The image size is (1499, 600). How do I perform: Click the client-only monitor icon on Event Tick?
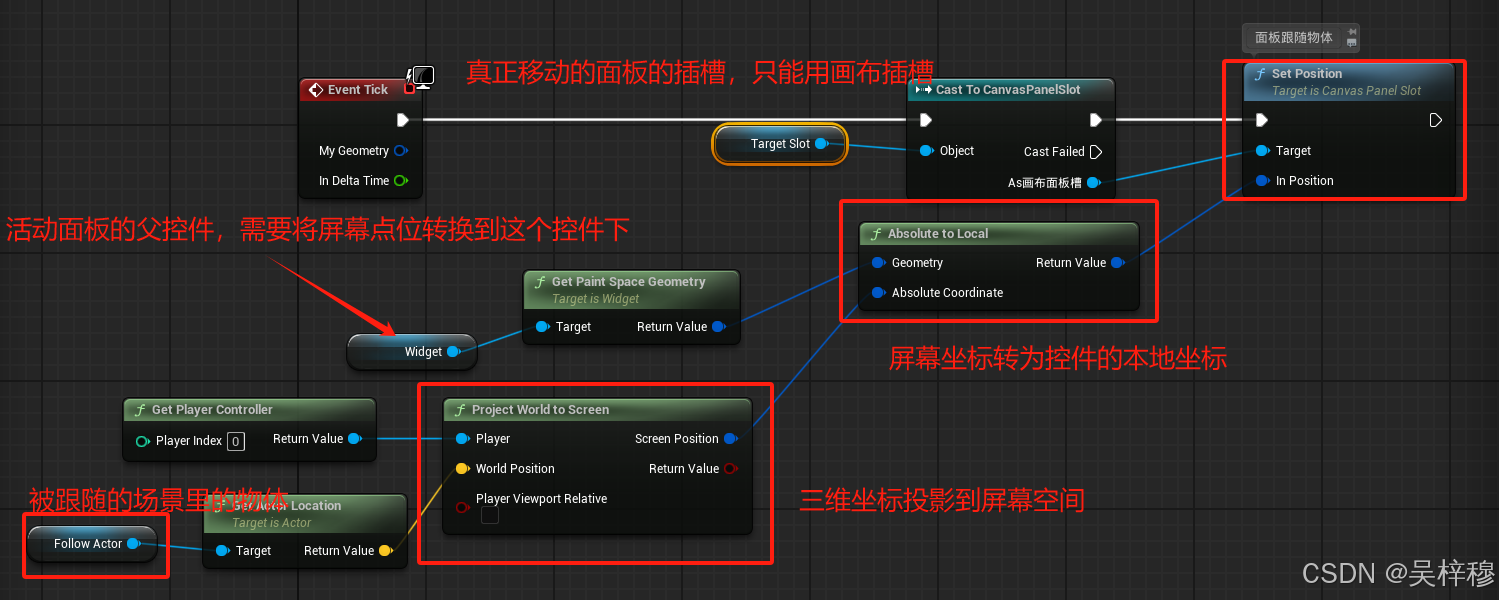pos(423,77)
